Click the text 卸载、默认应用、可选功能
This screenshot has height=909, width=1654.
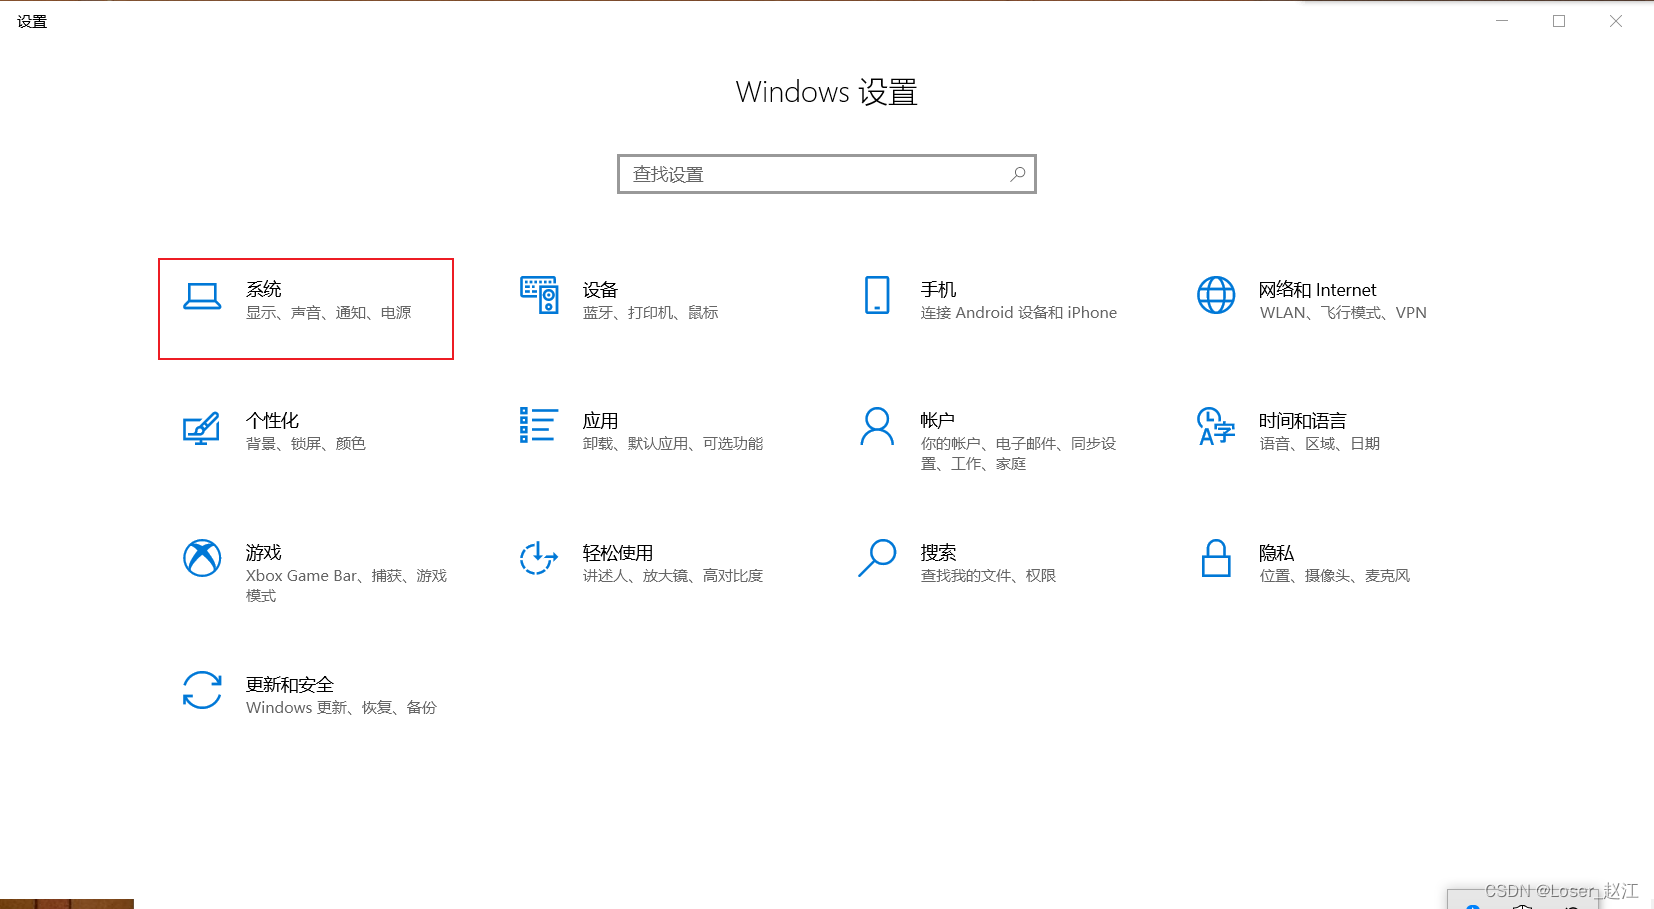[673, 444]
